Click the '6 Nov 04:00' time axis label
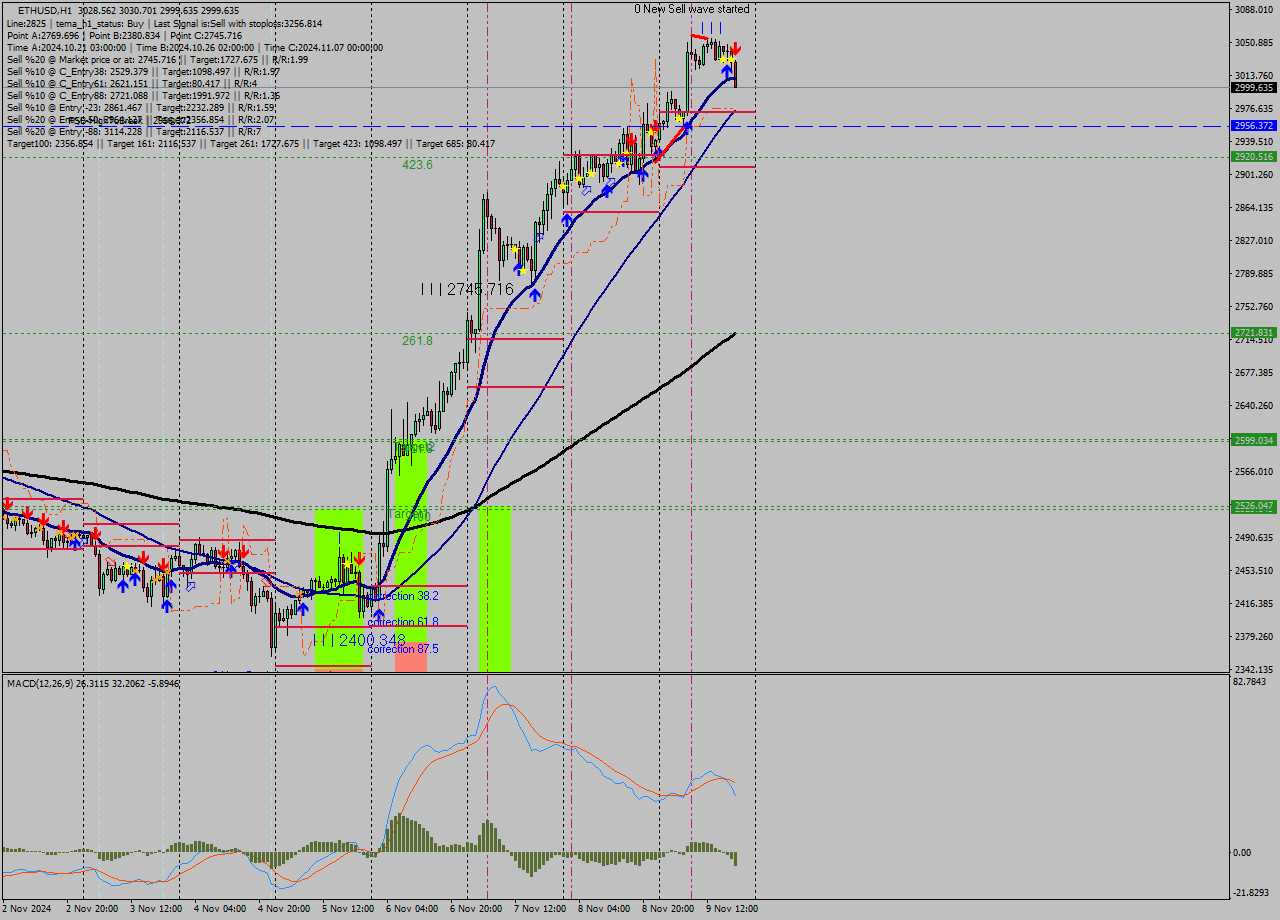The height and width of the screenshot is (920, 1280). coord(412,909)
